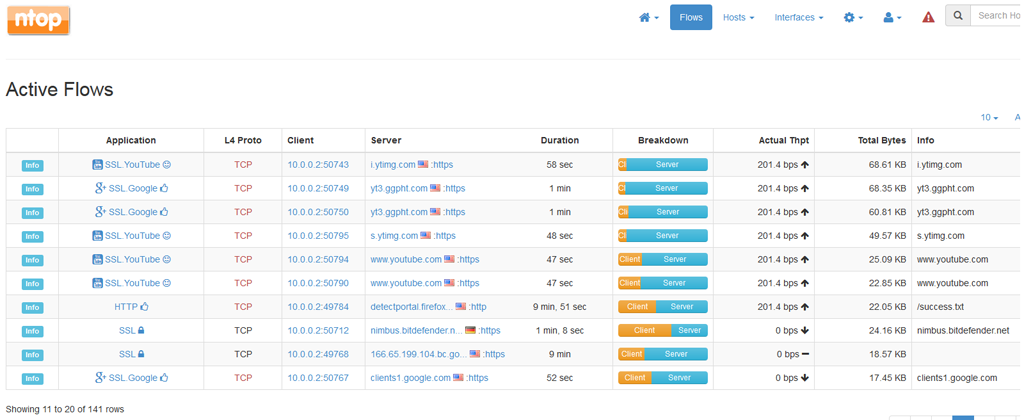
Task: Click YouTube icon in port 50794 row
Action: click(x=97, y=259)
